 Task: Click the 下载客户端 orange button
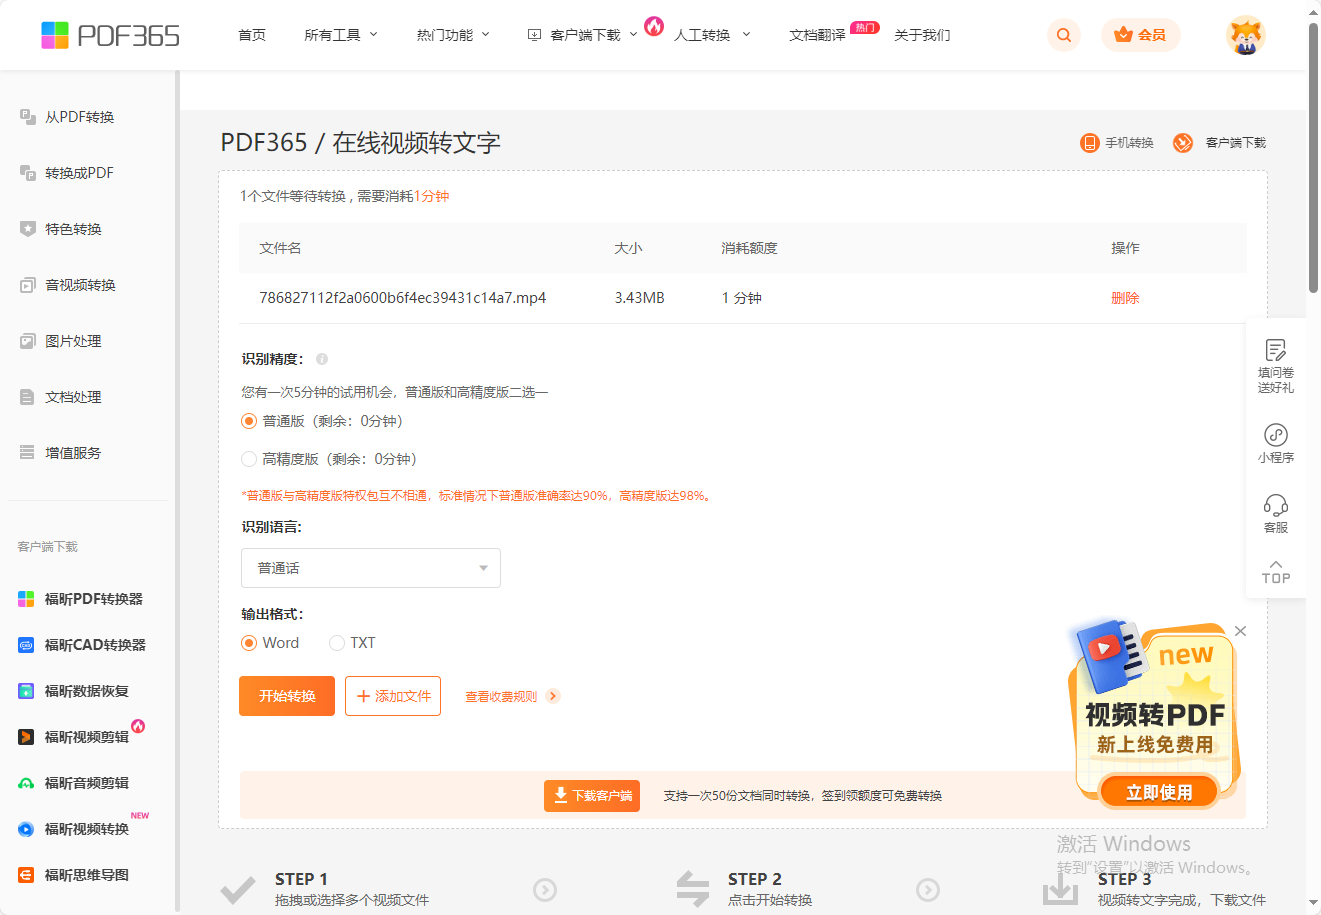coord(592,796)
